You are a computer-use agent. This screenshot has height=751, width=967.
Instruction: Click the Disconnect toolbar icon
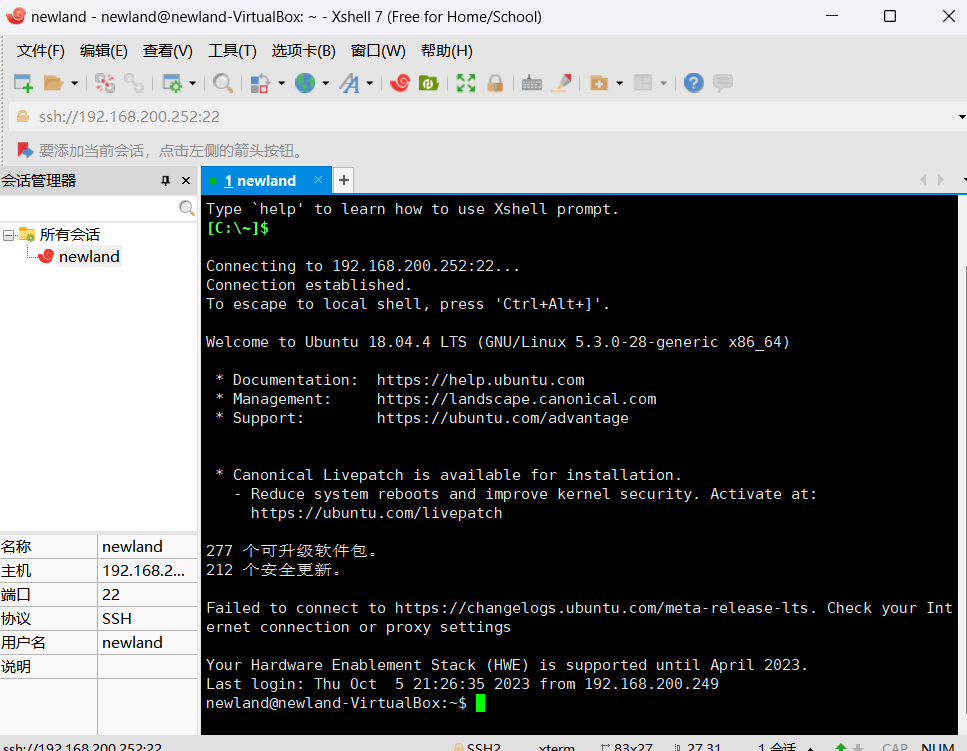105,83
